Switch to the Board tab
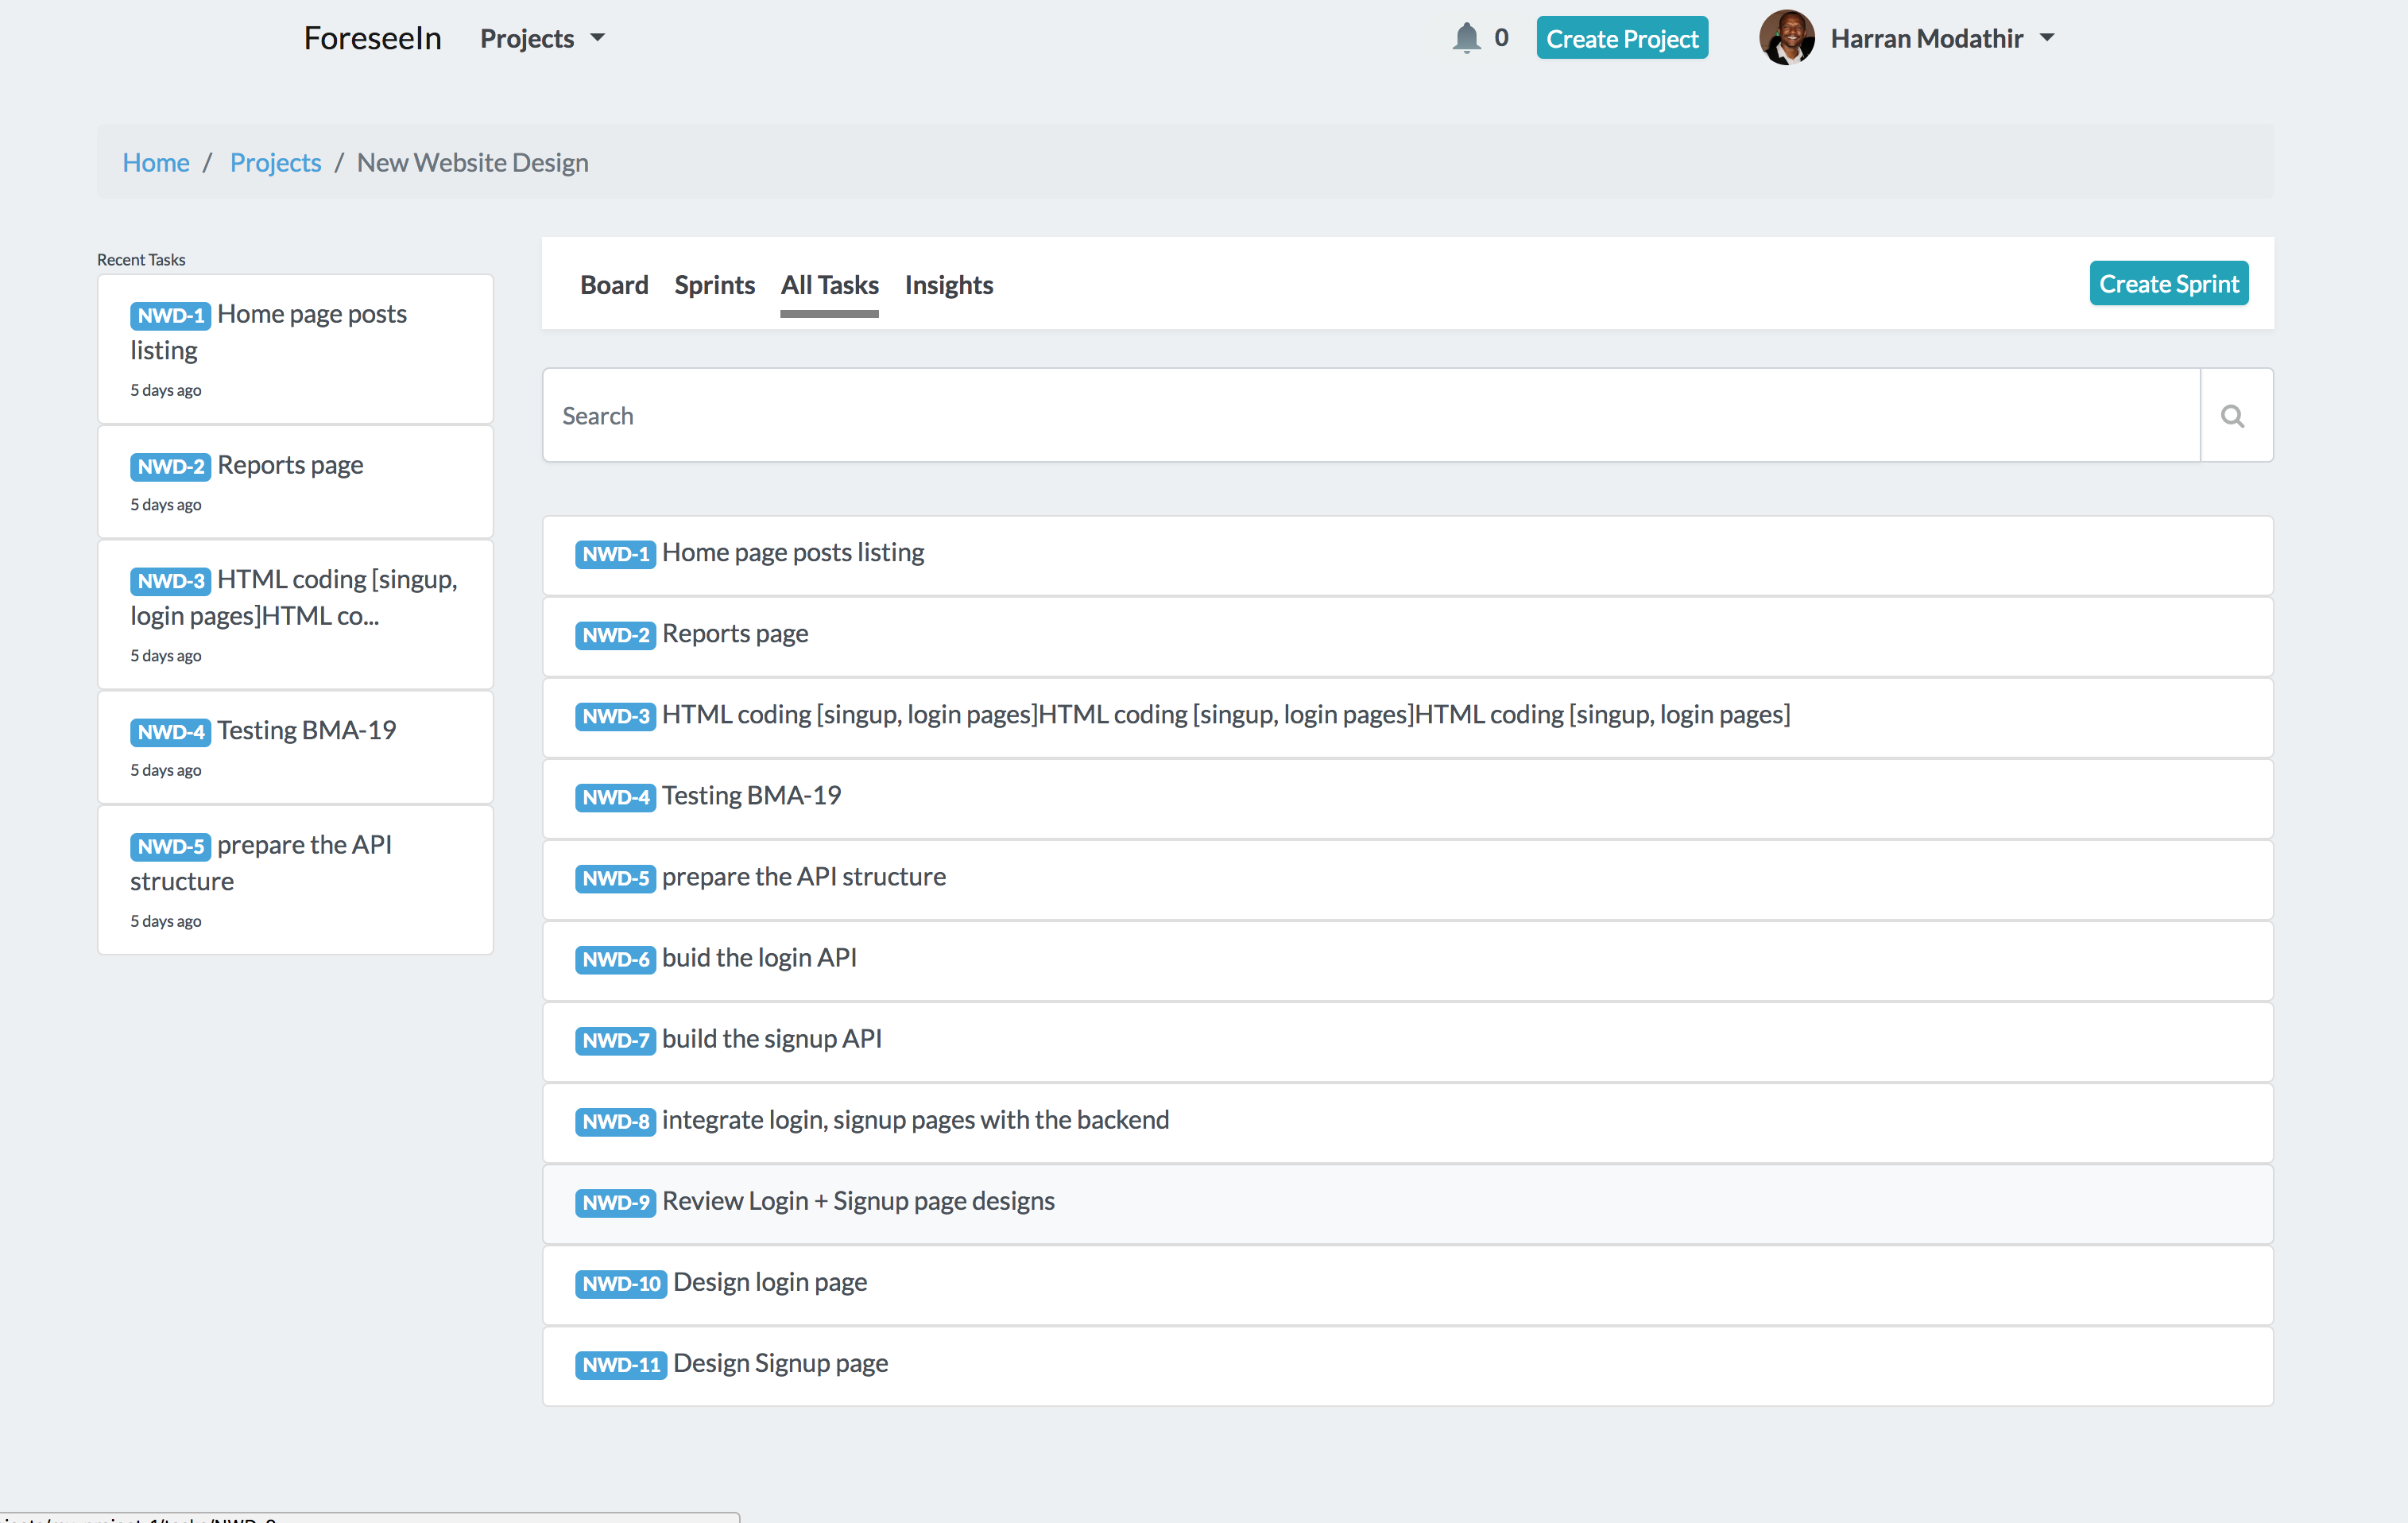The height and width of the screenshot is (1523, 2408). 614,285
